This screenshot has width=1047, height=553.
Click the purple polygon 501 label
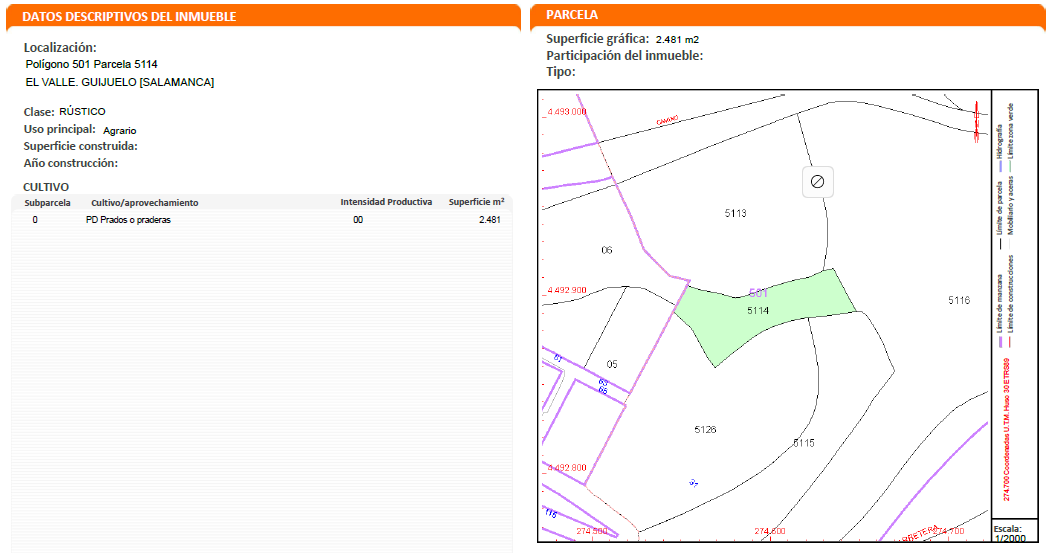tap(758, 294)
